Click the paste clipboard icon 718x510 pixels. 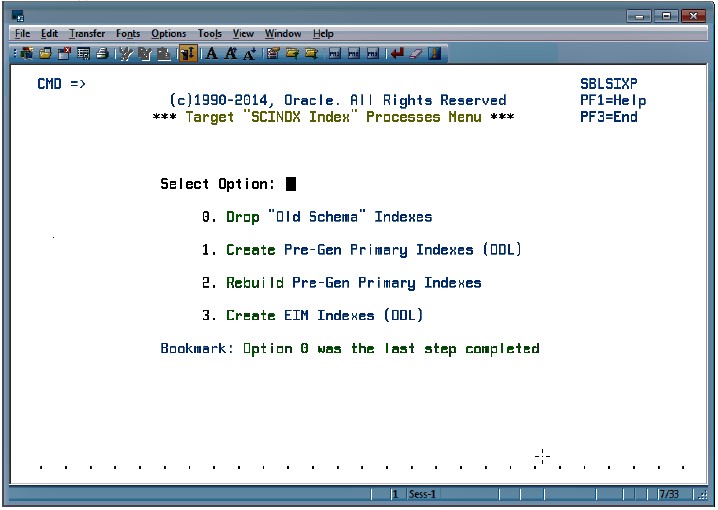[164, 54]
